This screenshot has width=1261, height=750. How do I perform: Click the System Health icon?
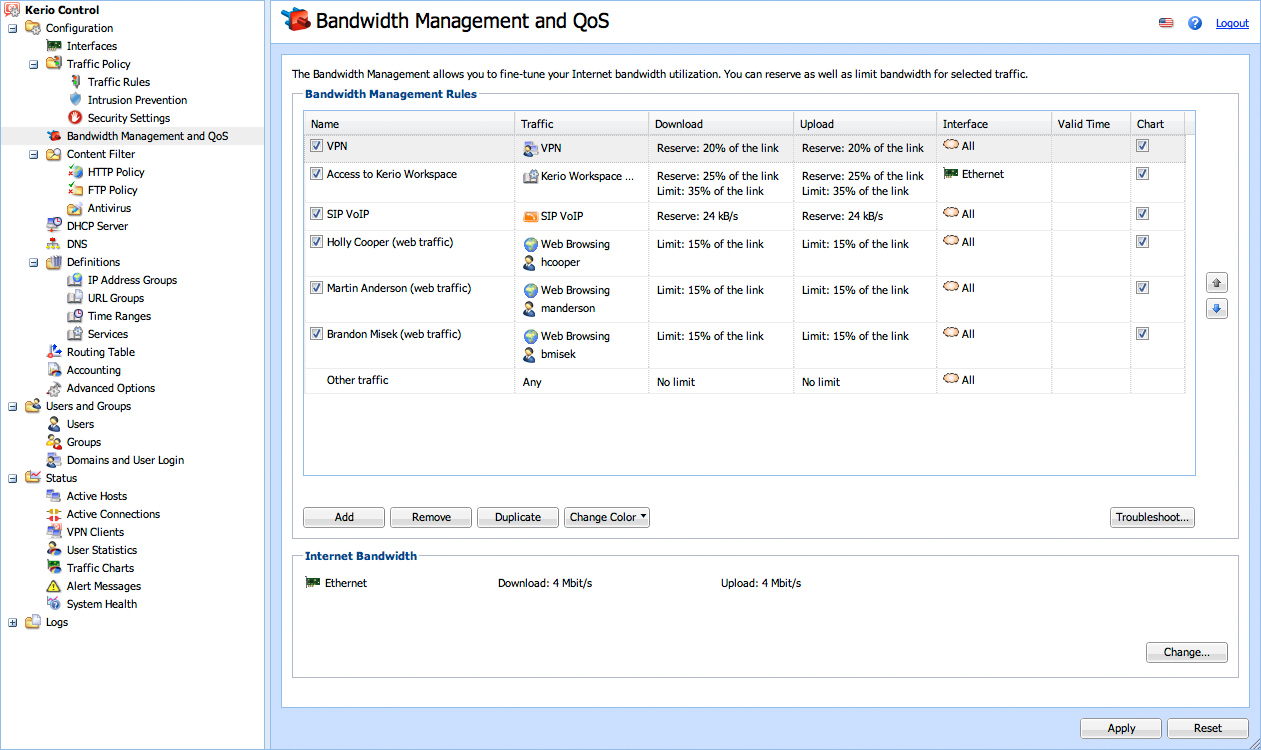pyautogui.click(x=55, y=604)
